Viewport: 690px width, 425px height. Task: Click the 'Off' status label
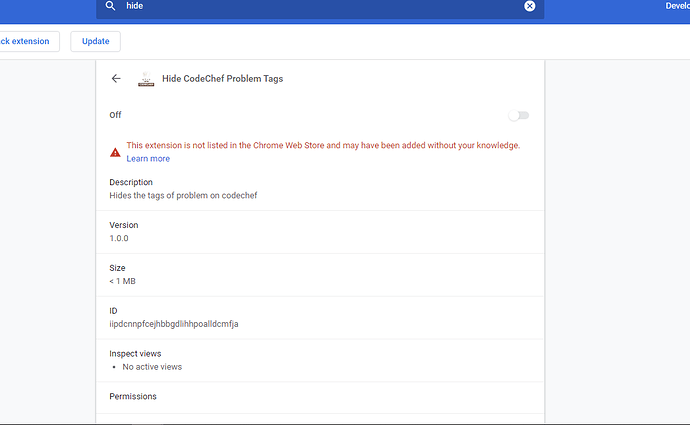point(115,115)
